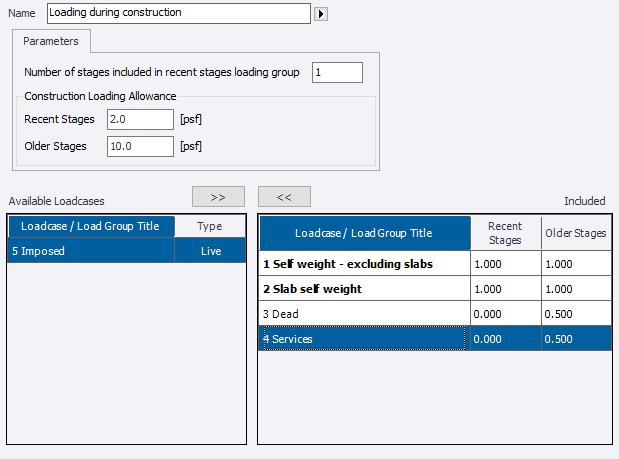This screenshot has height=459, width=619.
Task: Switch to the Parameters tab
Action: [51, 41]
